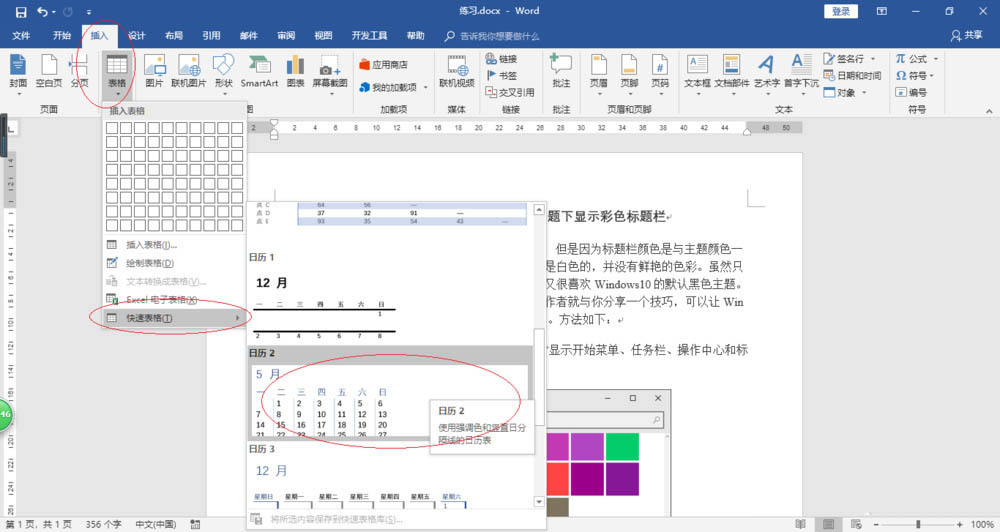Choose 插入表格(I) from the table menu
The height and width of the screenshot is (532, 1000).
(x=151, y=245)
